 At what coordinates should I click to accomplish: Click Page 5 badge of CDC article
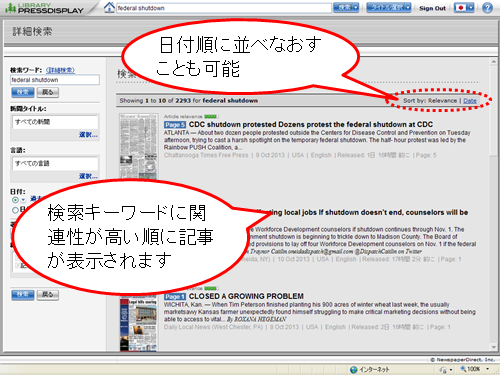coord(175,125)
